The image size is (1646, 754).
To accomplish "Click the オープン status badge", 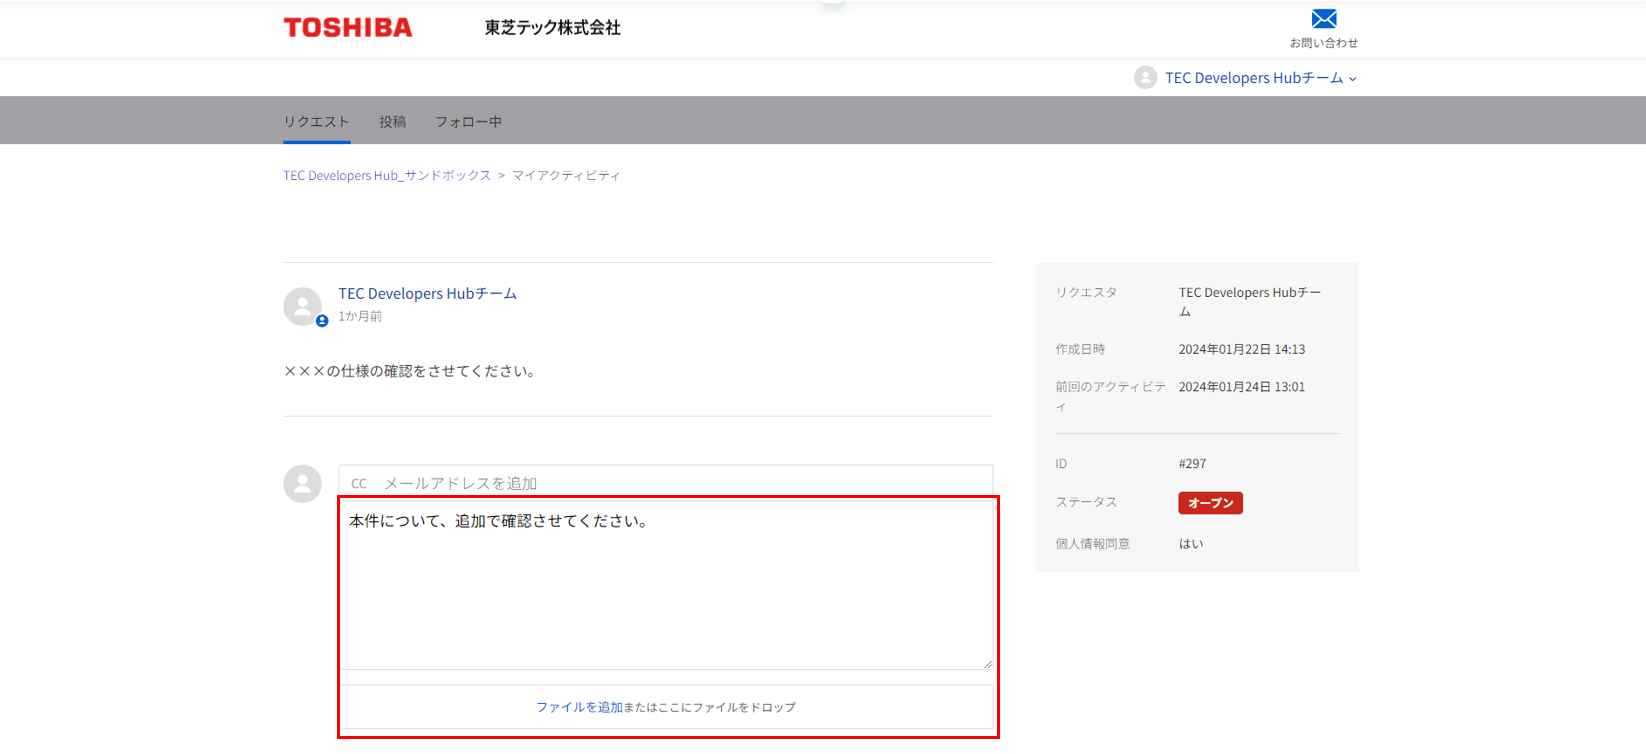I will (x=1210, y=503).
